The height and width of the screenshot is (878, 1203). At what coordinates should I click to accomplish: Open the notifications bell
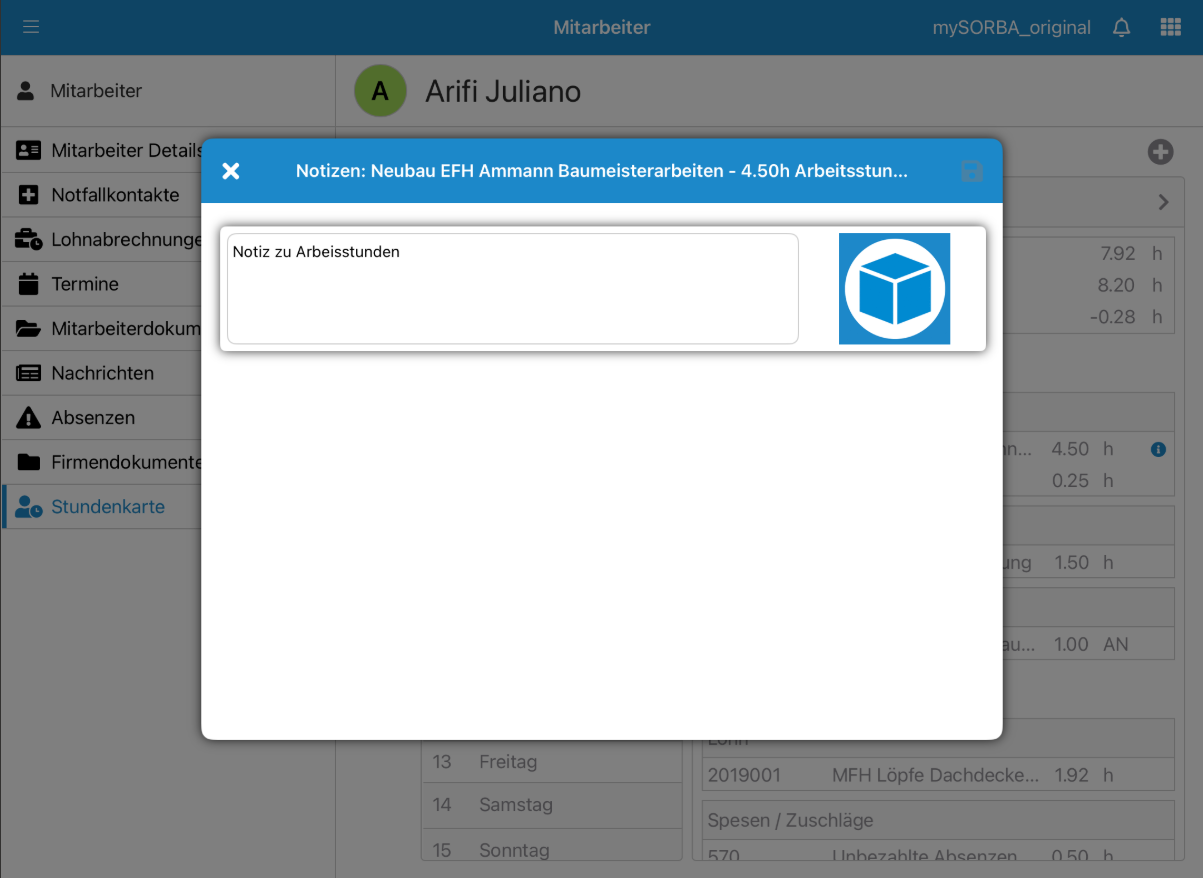(x=1121, y=27)
